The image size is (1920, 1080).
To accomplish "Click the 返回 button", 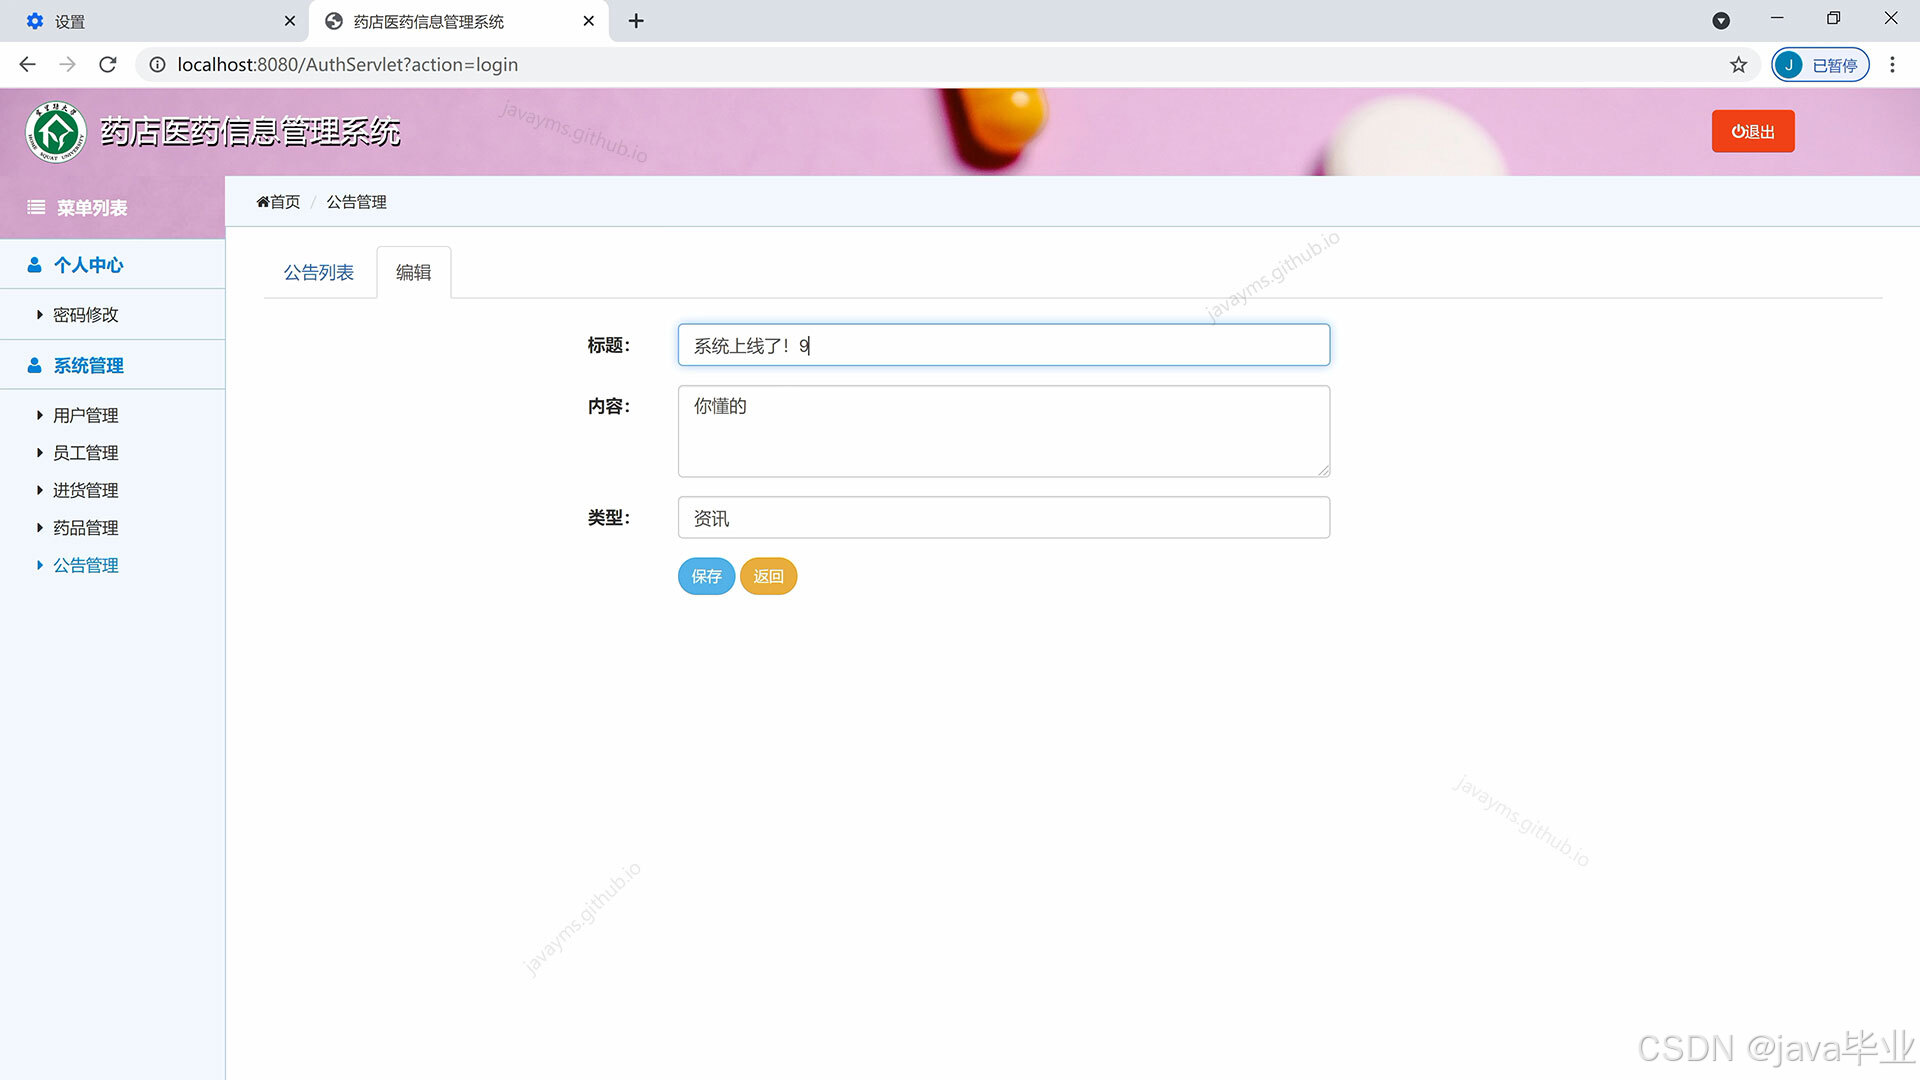I will pyautogui.click(x=768, y=577).
